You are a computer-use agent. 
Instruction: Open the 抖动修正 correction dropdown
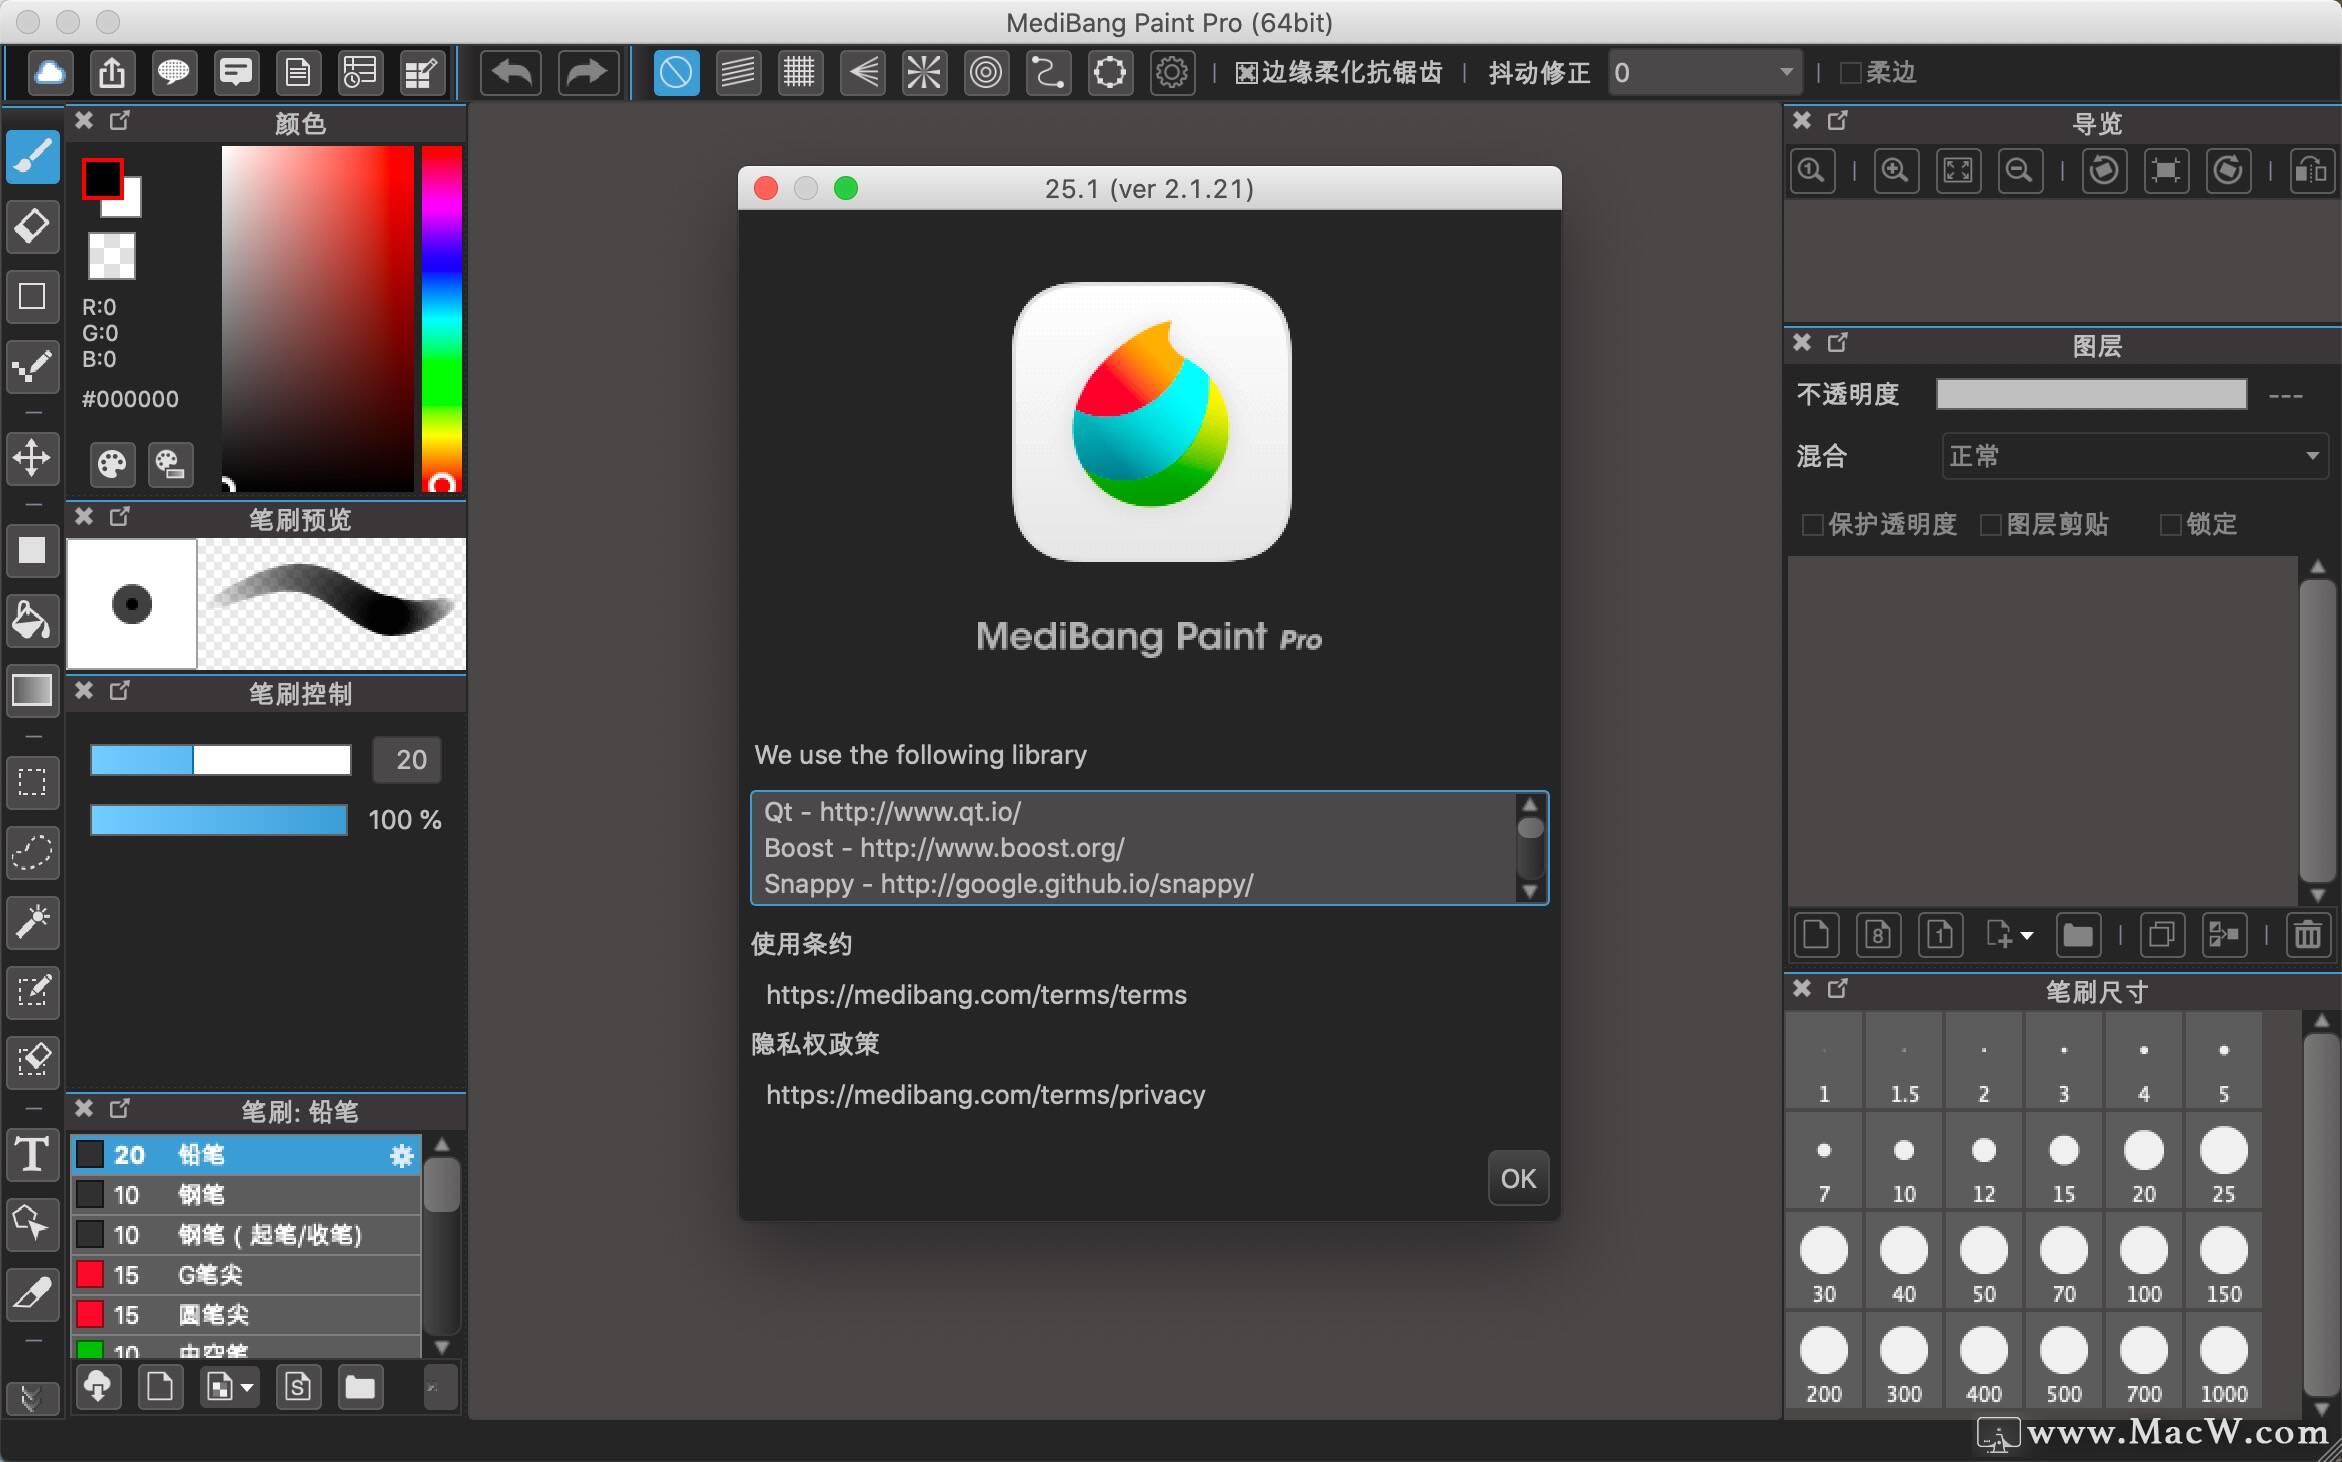click(x=1705, y=72)
